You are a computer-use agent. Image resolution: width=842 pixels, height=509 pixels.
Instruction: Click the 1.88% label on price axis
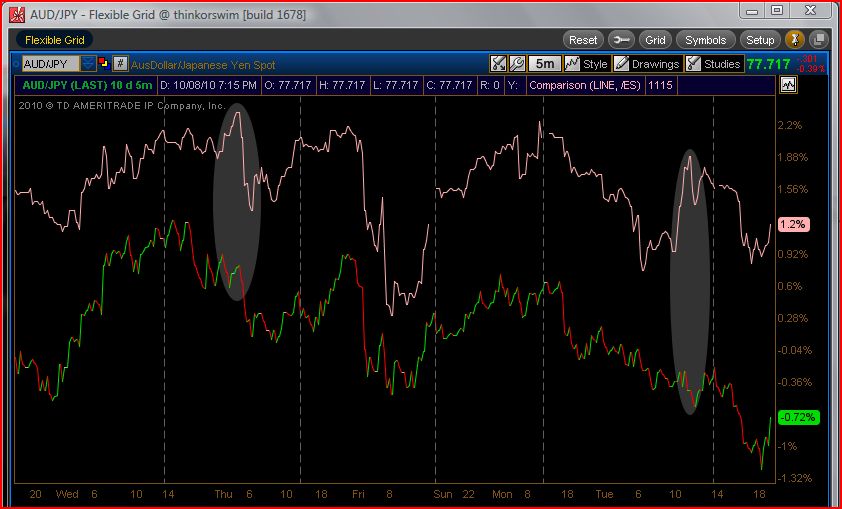pos(793,157)
